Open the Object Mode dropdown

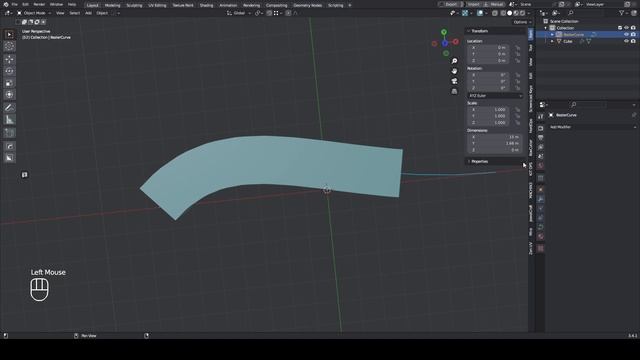[x=34, y=13]
